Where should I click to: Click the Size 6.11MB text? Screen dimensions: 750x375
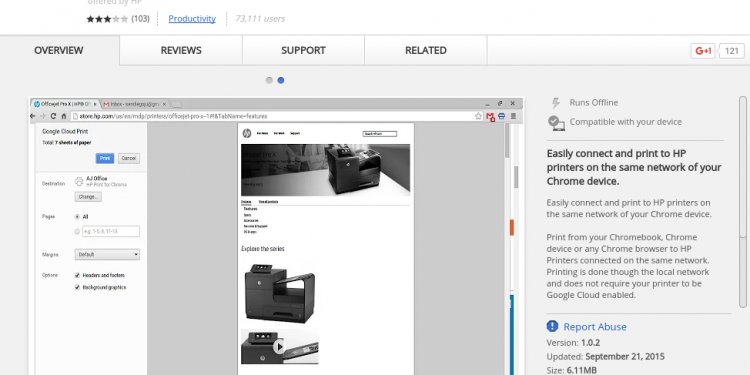(571, 370)
